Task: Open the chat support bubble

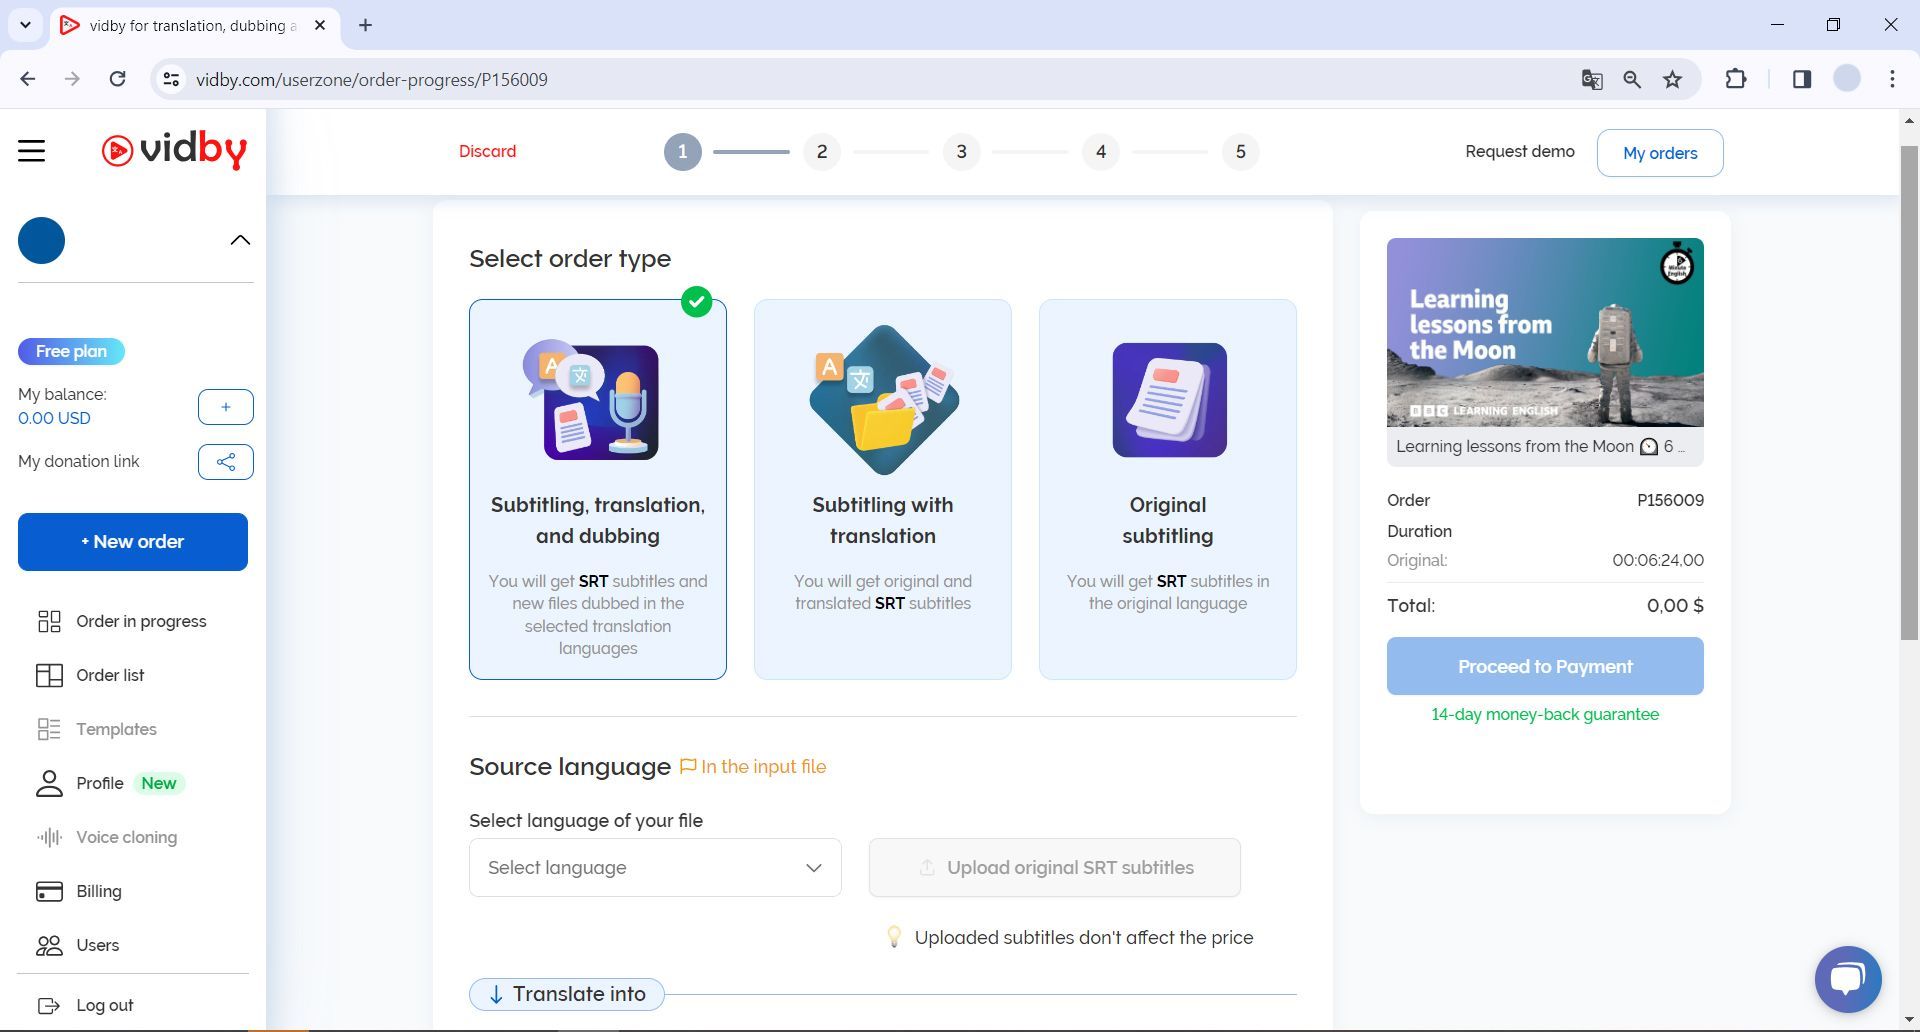Action: pyautogui.click(x=1849, y=979)
